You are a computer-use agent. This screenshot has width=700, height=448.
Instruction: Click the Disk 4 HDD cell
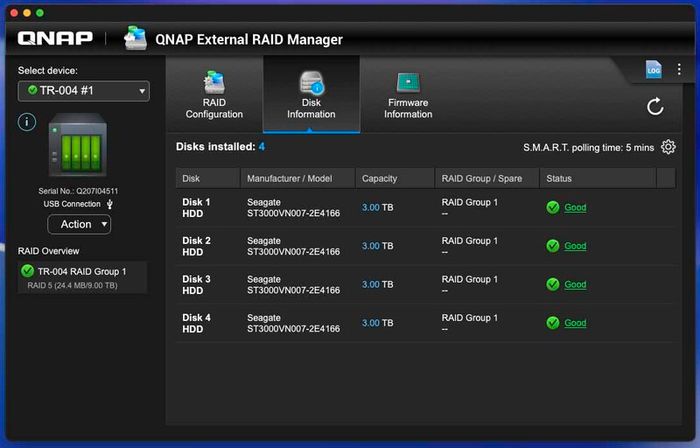click(x=196, y=323)
